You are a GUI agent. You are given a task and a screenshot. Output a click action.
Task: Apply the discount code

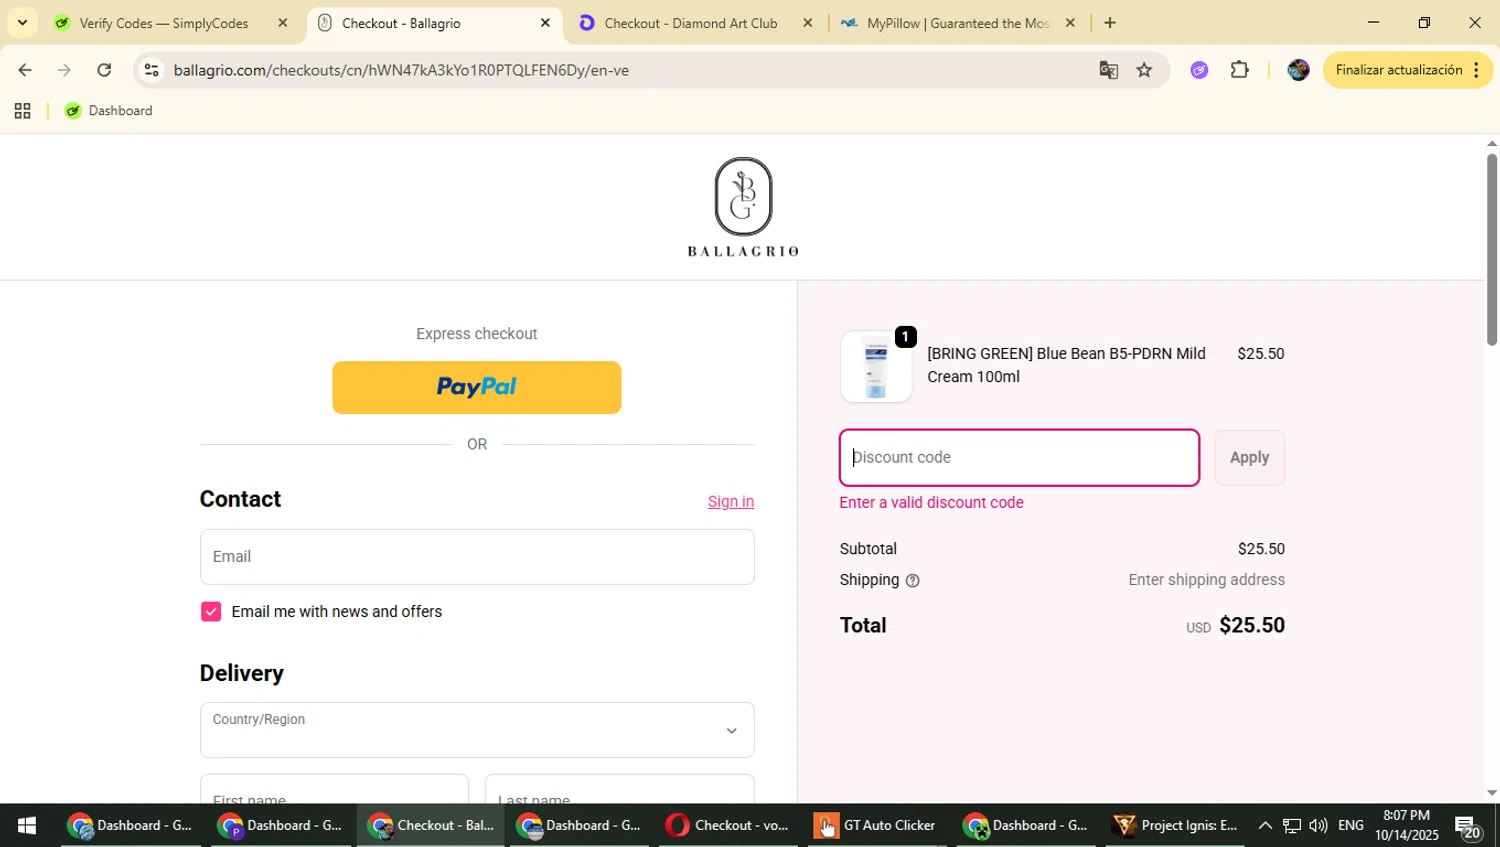(x=1250, y=458)
